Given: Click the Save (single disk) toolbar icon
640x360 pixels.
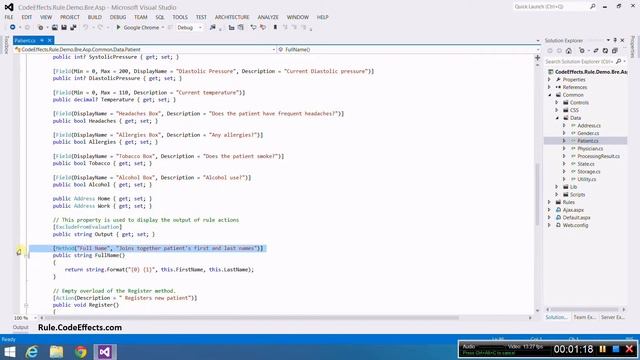Looking at the screenshot, I should tap(64, 27).
